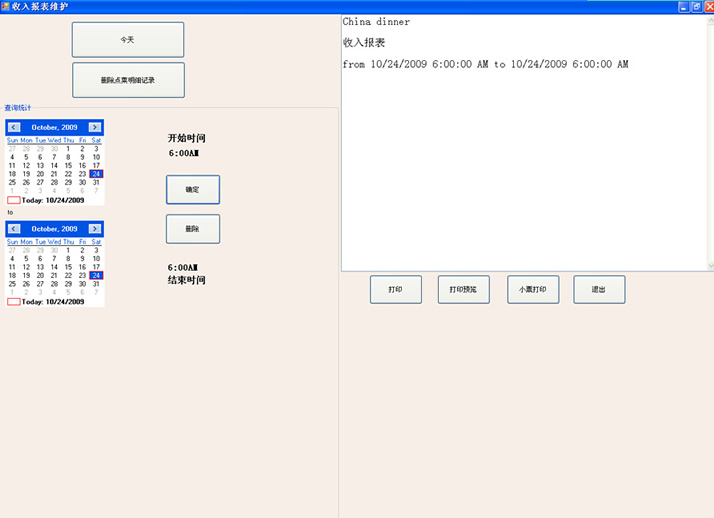
Task: Click previous month arrow in end calendar
Action: pyautogui.click(x=14, y=229)
